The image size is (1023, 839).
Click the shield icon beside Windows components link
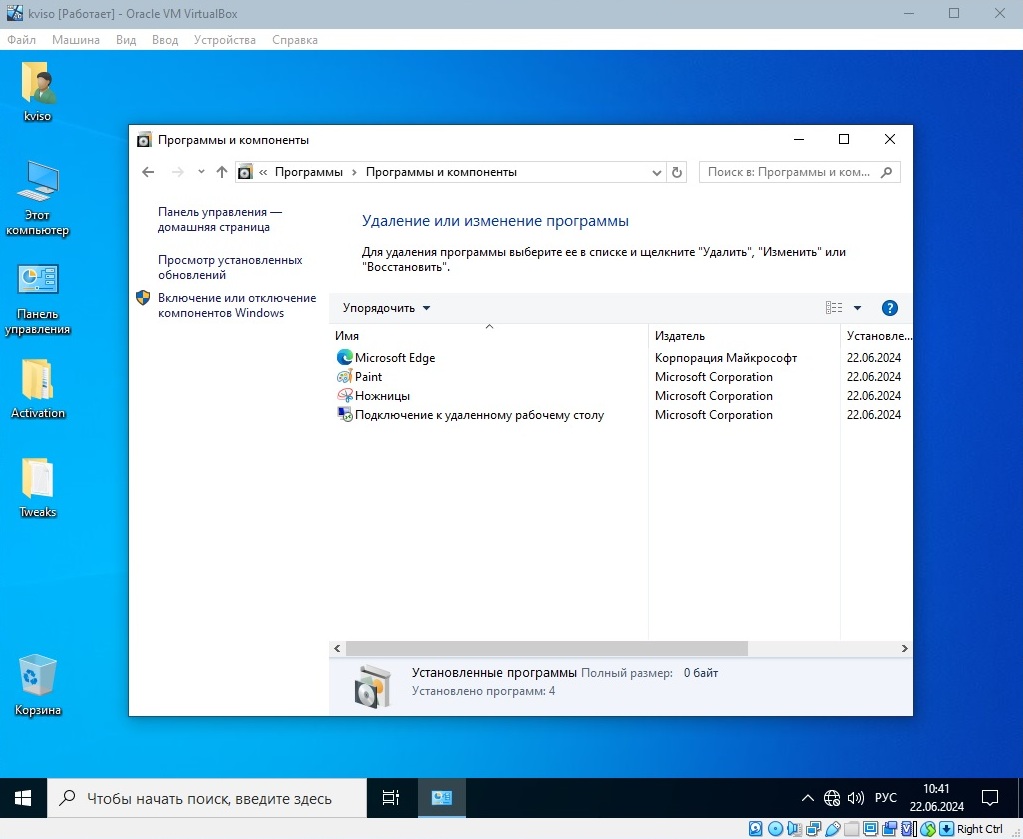[x=142, y=297]
